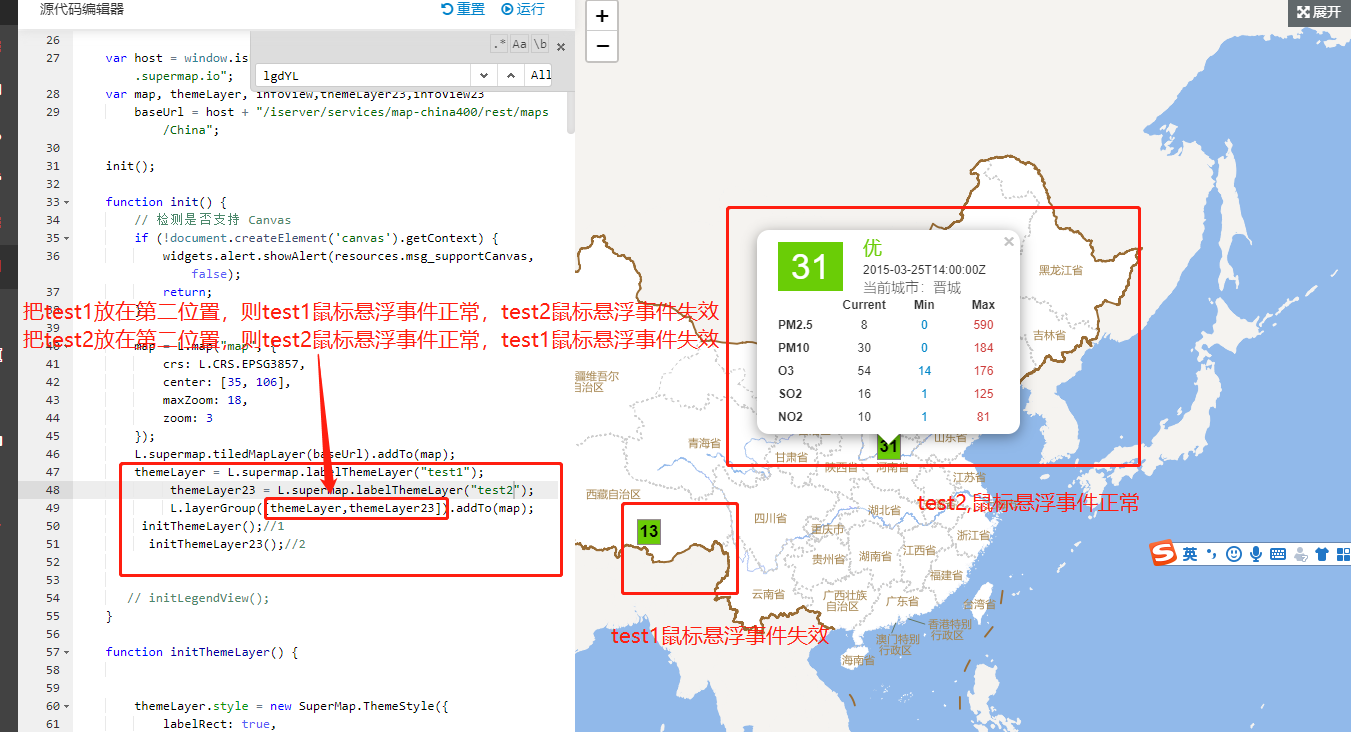Viewport: 1351px width, 732px height.
Task: Toggle punctuation mode in IME bar
Action: [1212, 554]
